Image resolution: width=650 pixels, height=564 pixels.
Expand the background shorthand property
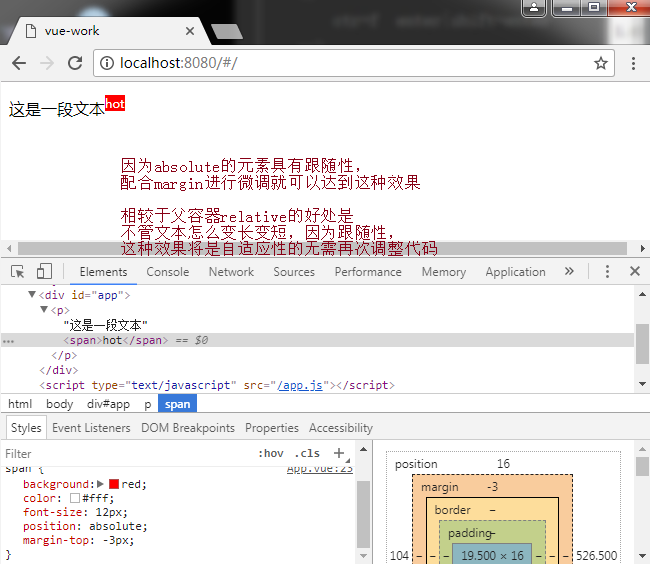(x=100, y=484)
